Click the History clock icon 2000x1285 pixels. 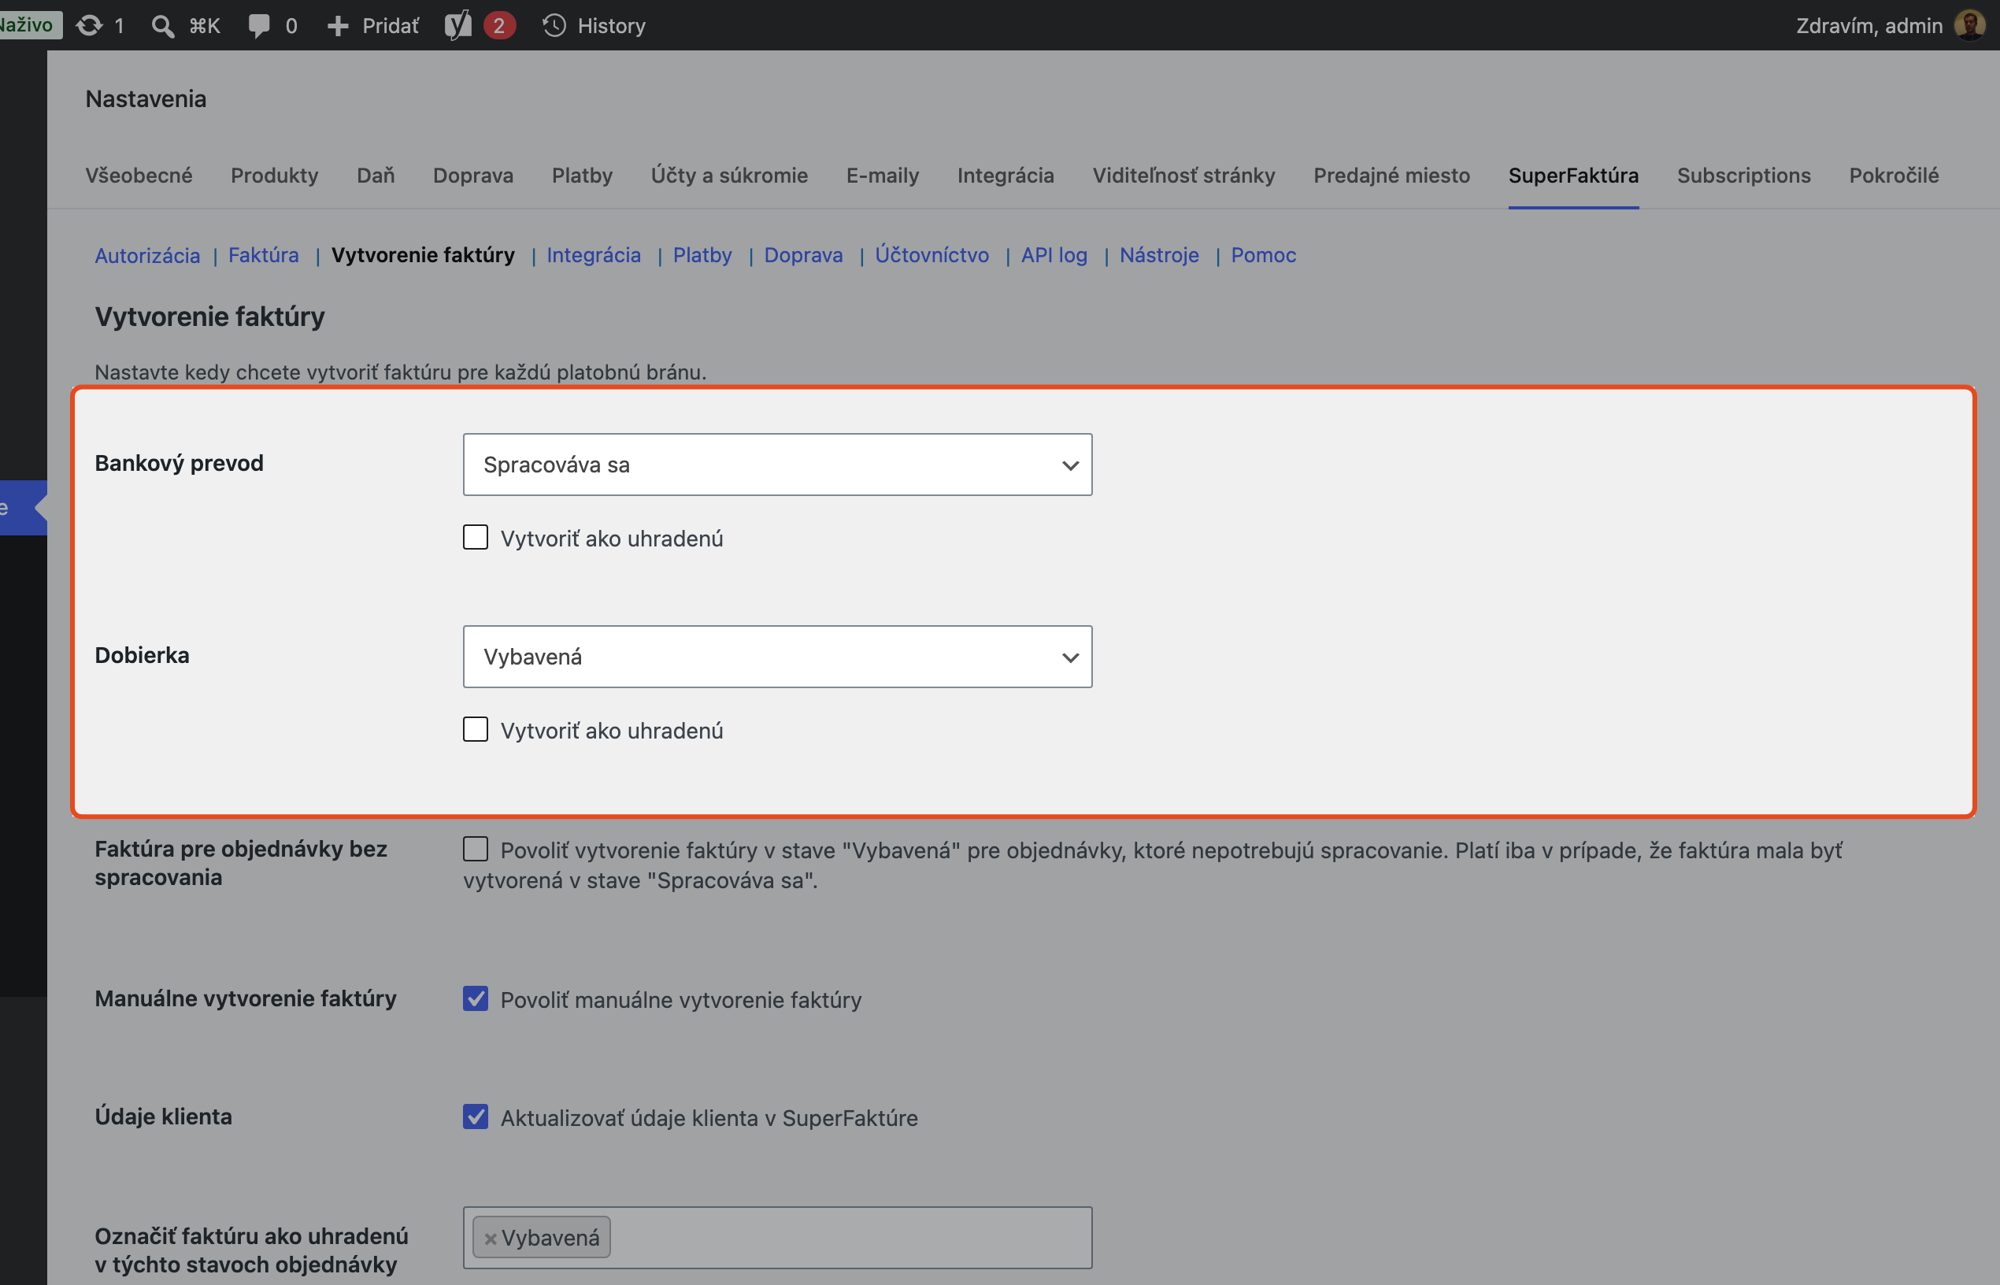click(x=554, y=25)
